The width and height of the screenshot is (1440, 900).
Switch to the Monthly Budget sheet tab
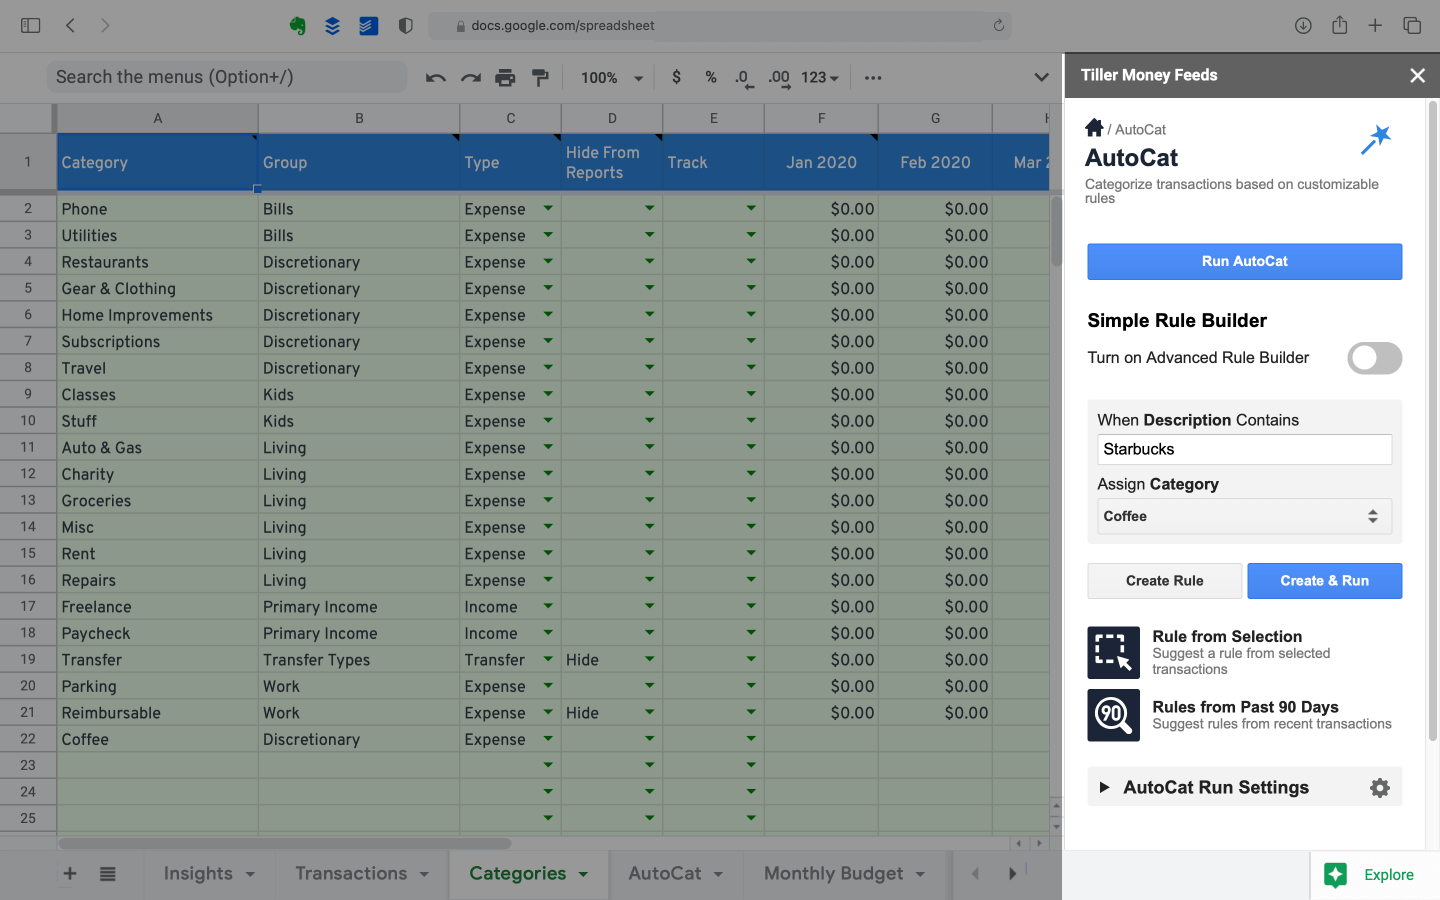click(833, 874)
